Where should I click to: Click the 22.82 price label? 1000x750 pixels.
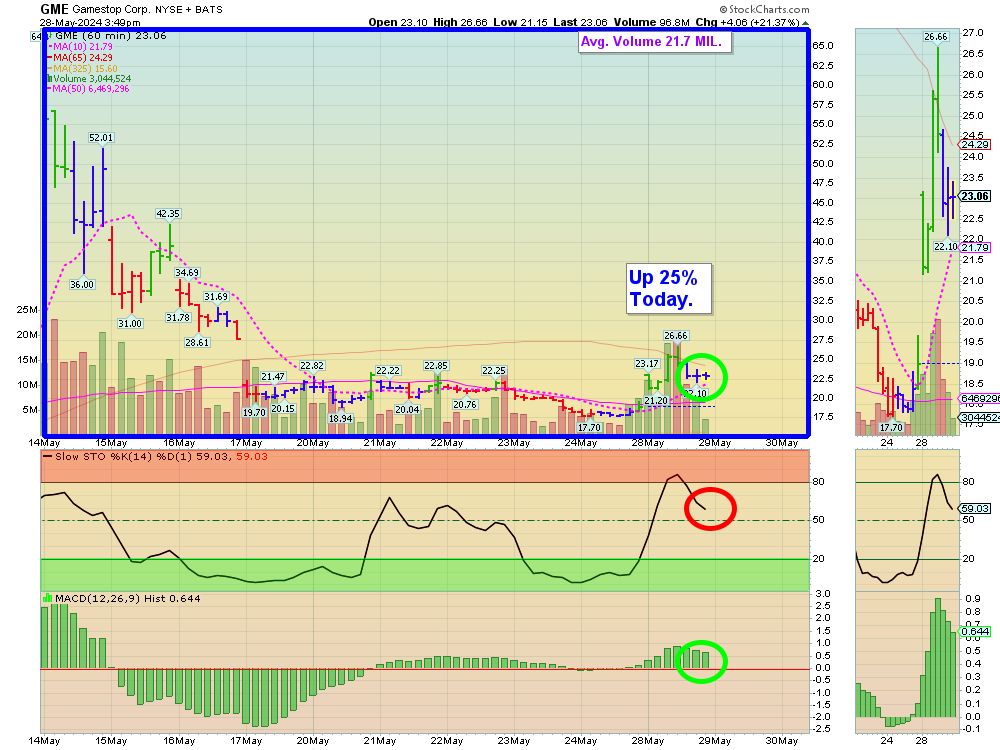[312, 365]
